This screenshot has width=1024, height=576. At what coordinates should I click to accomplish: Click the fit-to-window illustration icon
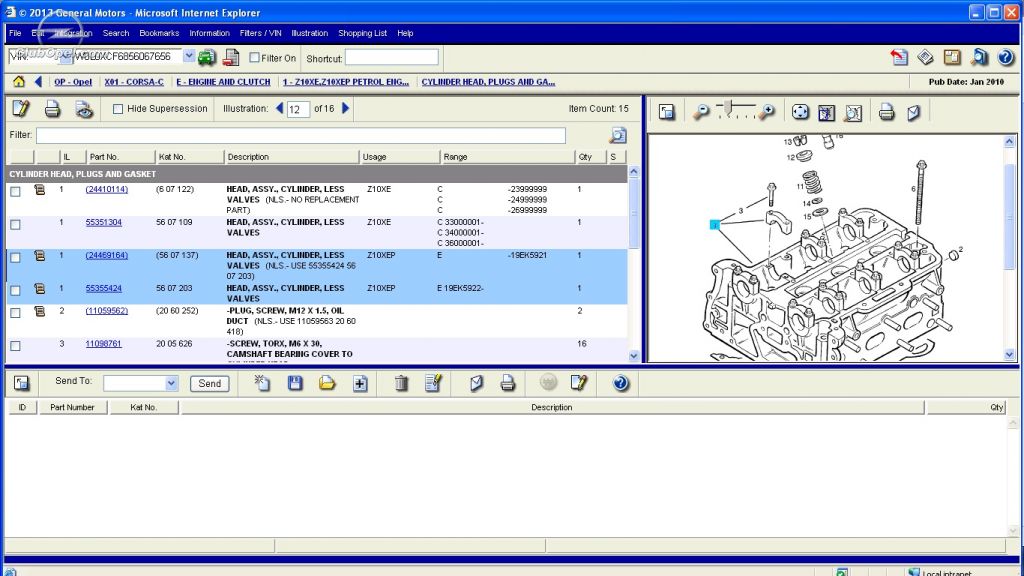(826, 112)
